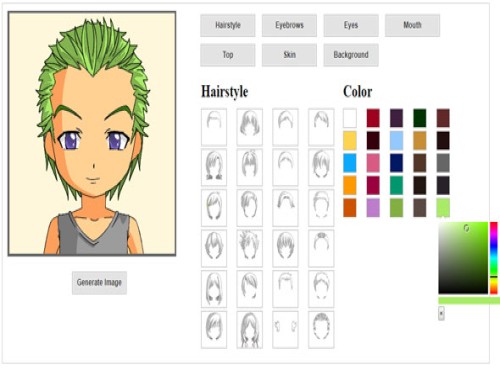Pick the white color swatch

click(350, 118)
